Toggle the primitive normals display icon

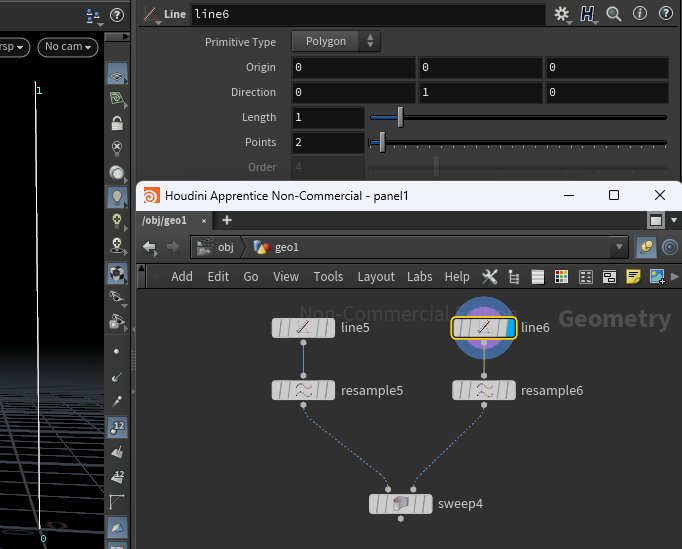(x=117, y=452)
